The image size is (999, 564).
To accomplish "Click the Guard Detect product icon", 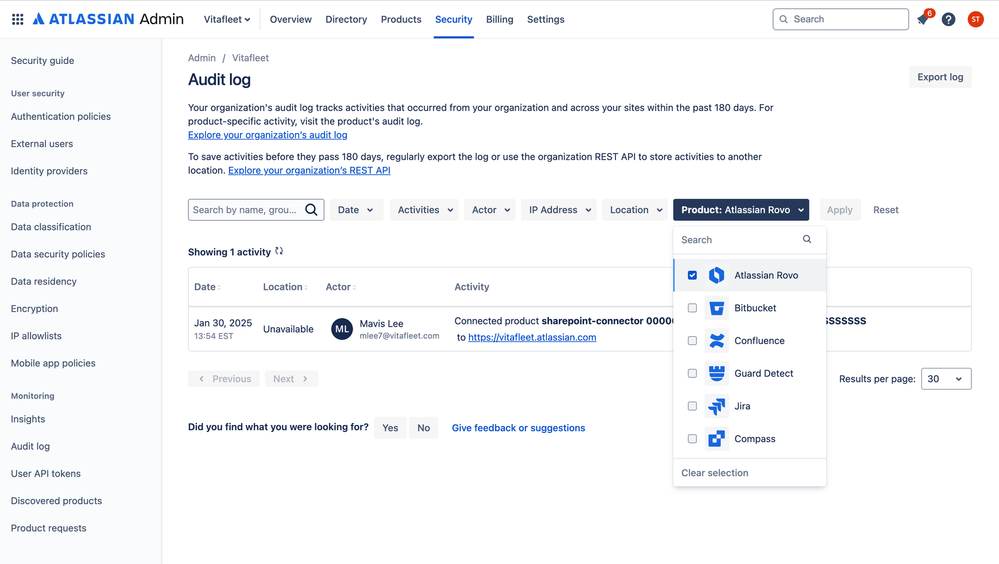I will (717, 373).
